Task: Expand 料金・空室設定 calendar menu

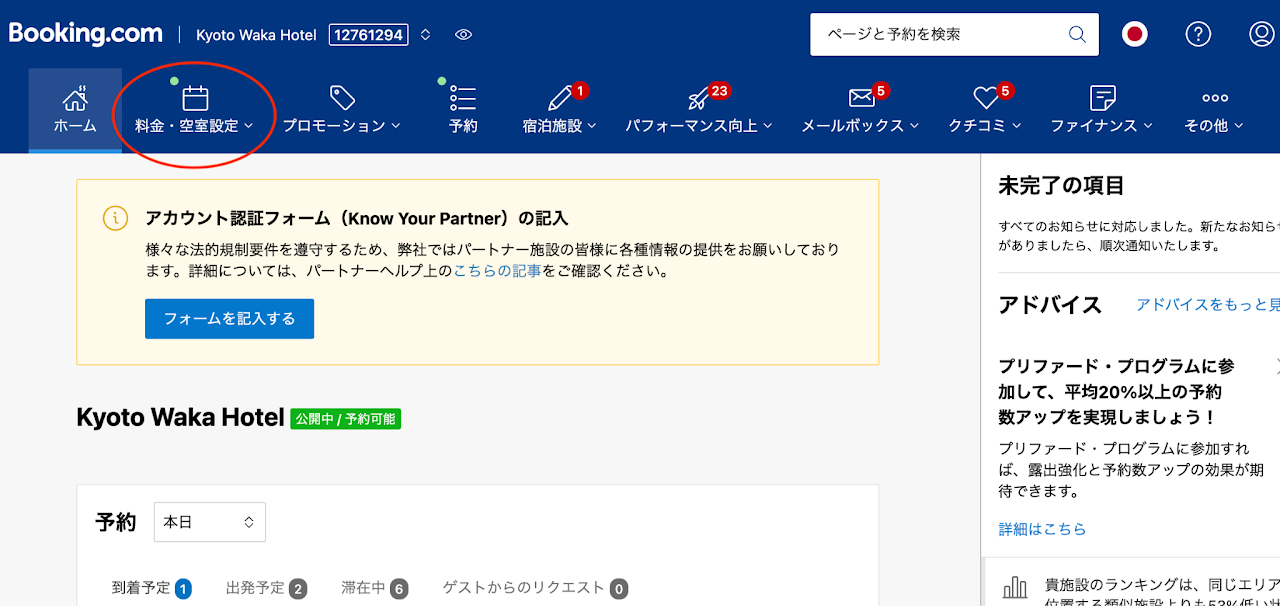Action: coord(195,110)
